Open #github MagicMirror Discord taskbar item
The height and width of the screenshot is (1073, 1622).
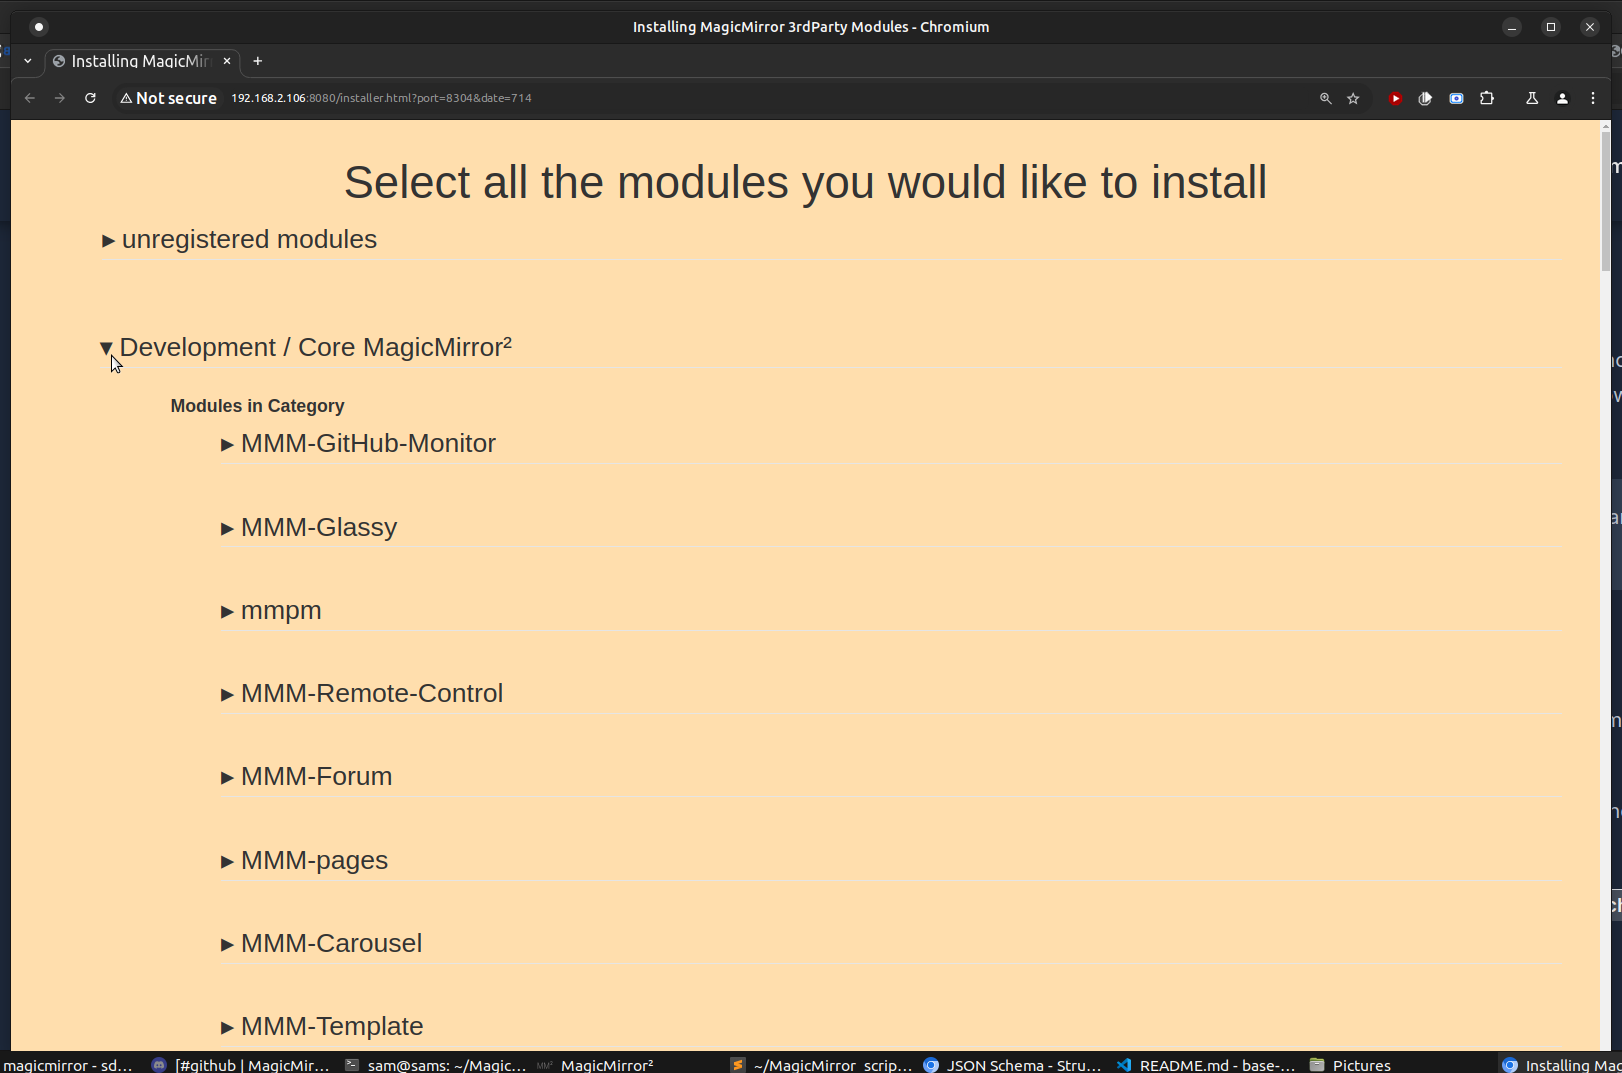tap(241, 1065)
